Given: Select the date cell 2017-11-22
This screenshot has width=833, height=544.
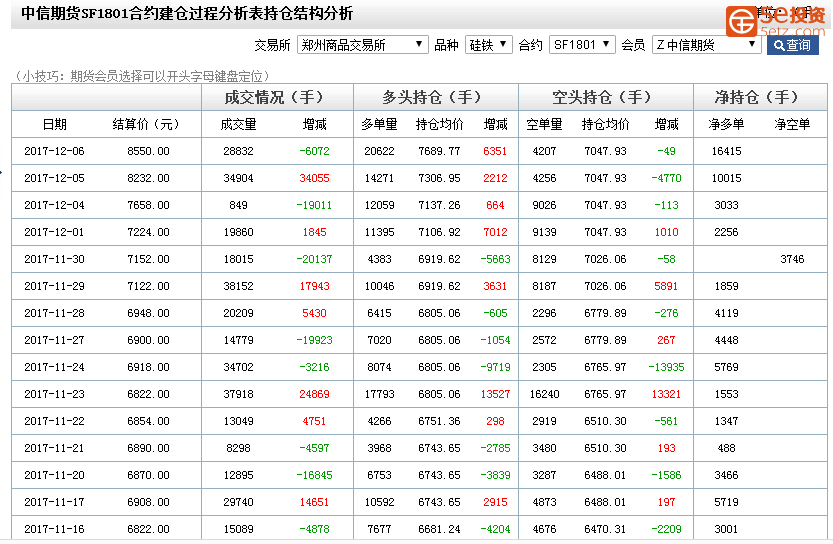Looking at the screenshot, I should pyautogui.click(x=54, y=421).
